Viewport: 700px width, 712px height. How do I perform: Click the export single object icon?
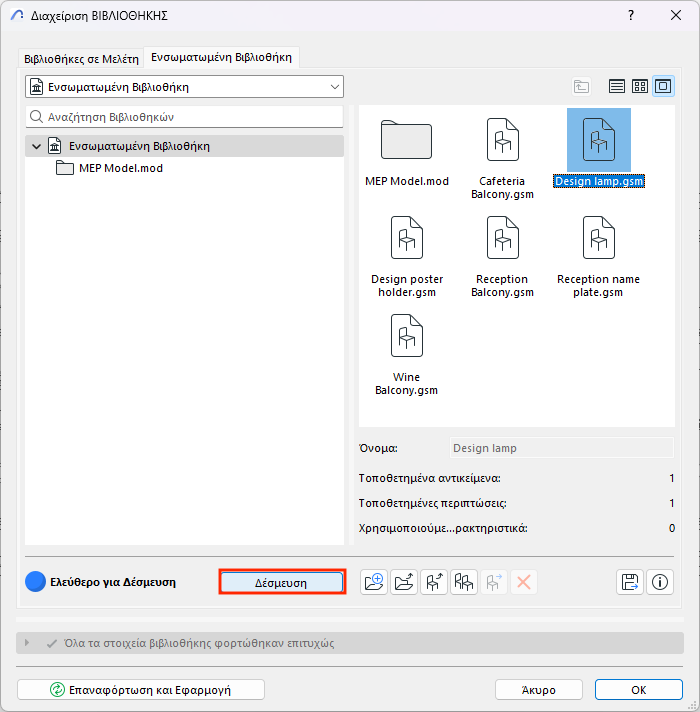434,582
